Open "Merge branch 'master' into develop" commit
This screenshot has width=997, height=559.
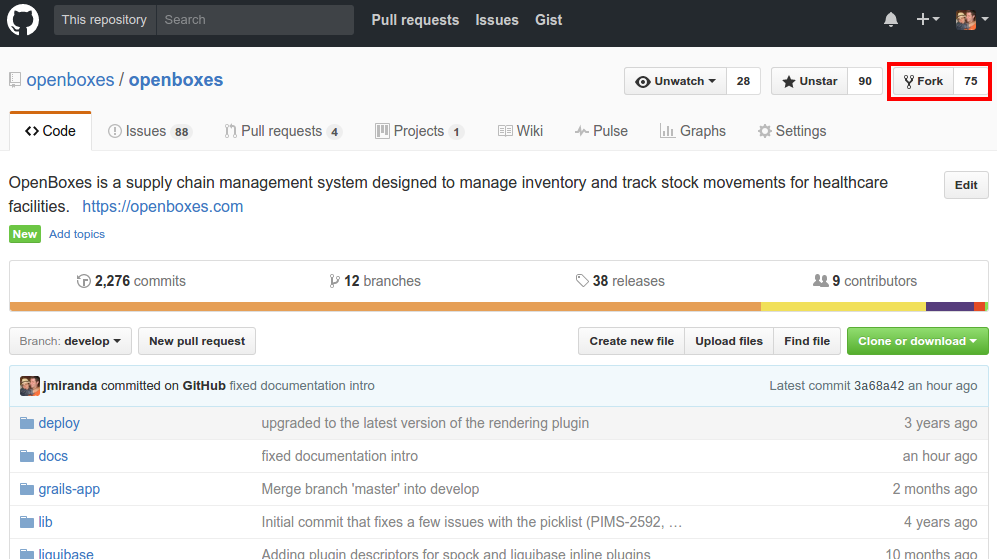point(370,489)
